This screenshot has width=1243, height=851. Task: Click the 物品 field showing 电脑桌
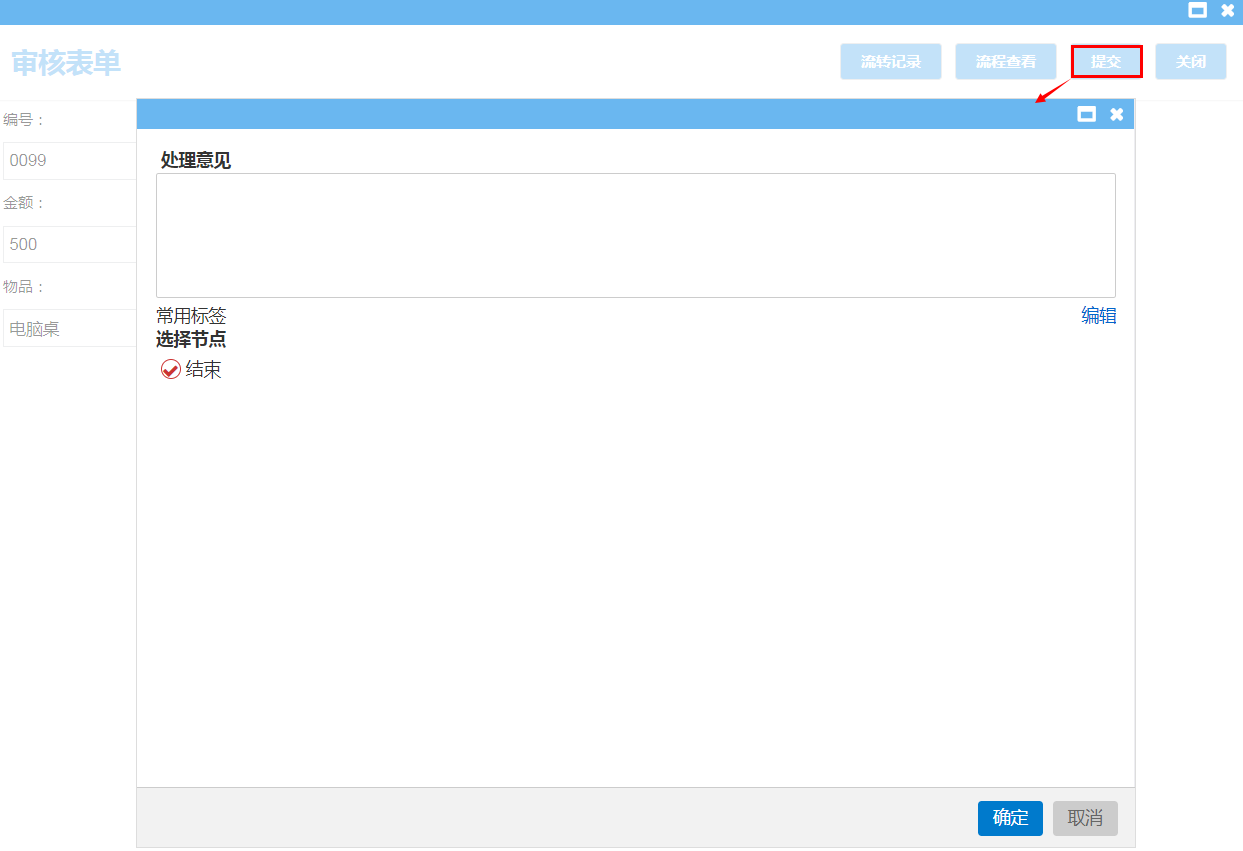coord(70,328)
